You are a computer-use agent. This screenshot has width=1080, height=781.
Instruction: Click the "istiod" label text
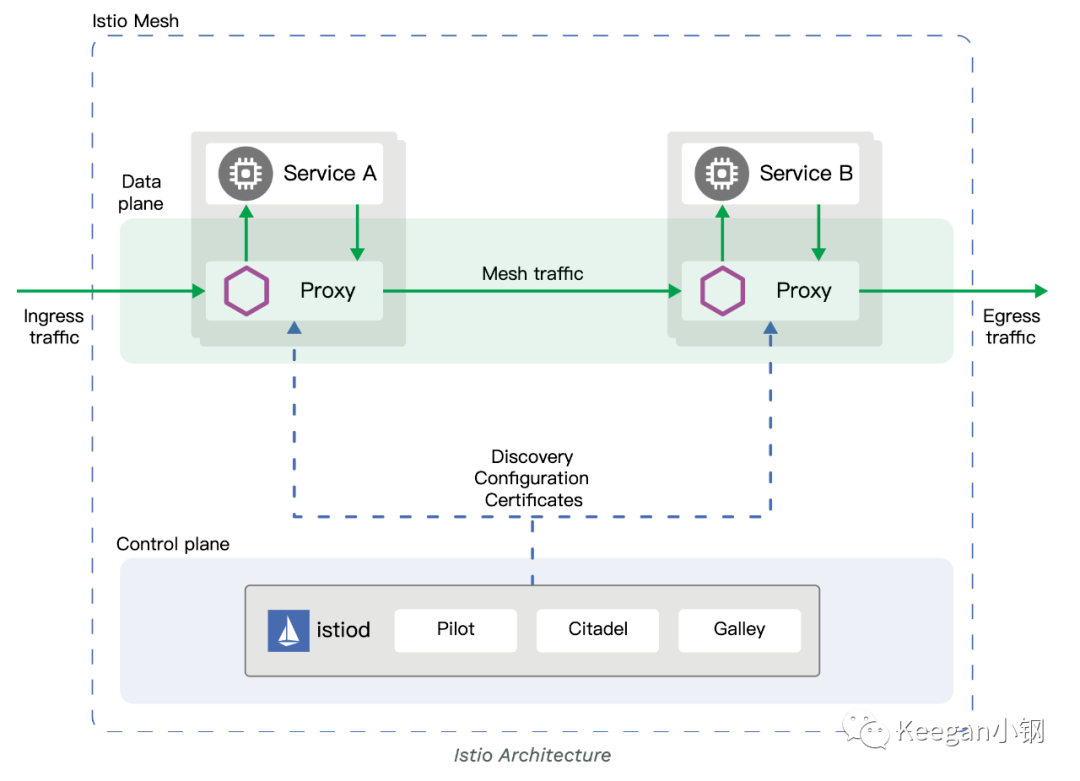343,630
